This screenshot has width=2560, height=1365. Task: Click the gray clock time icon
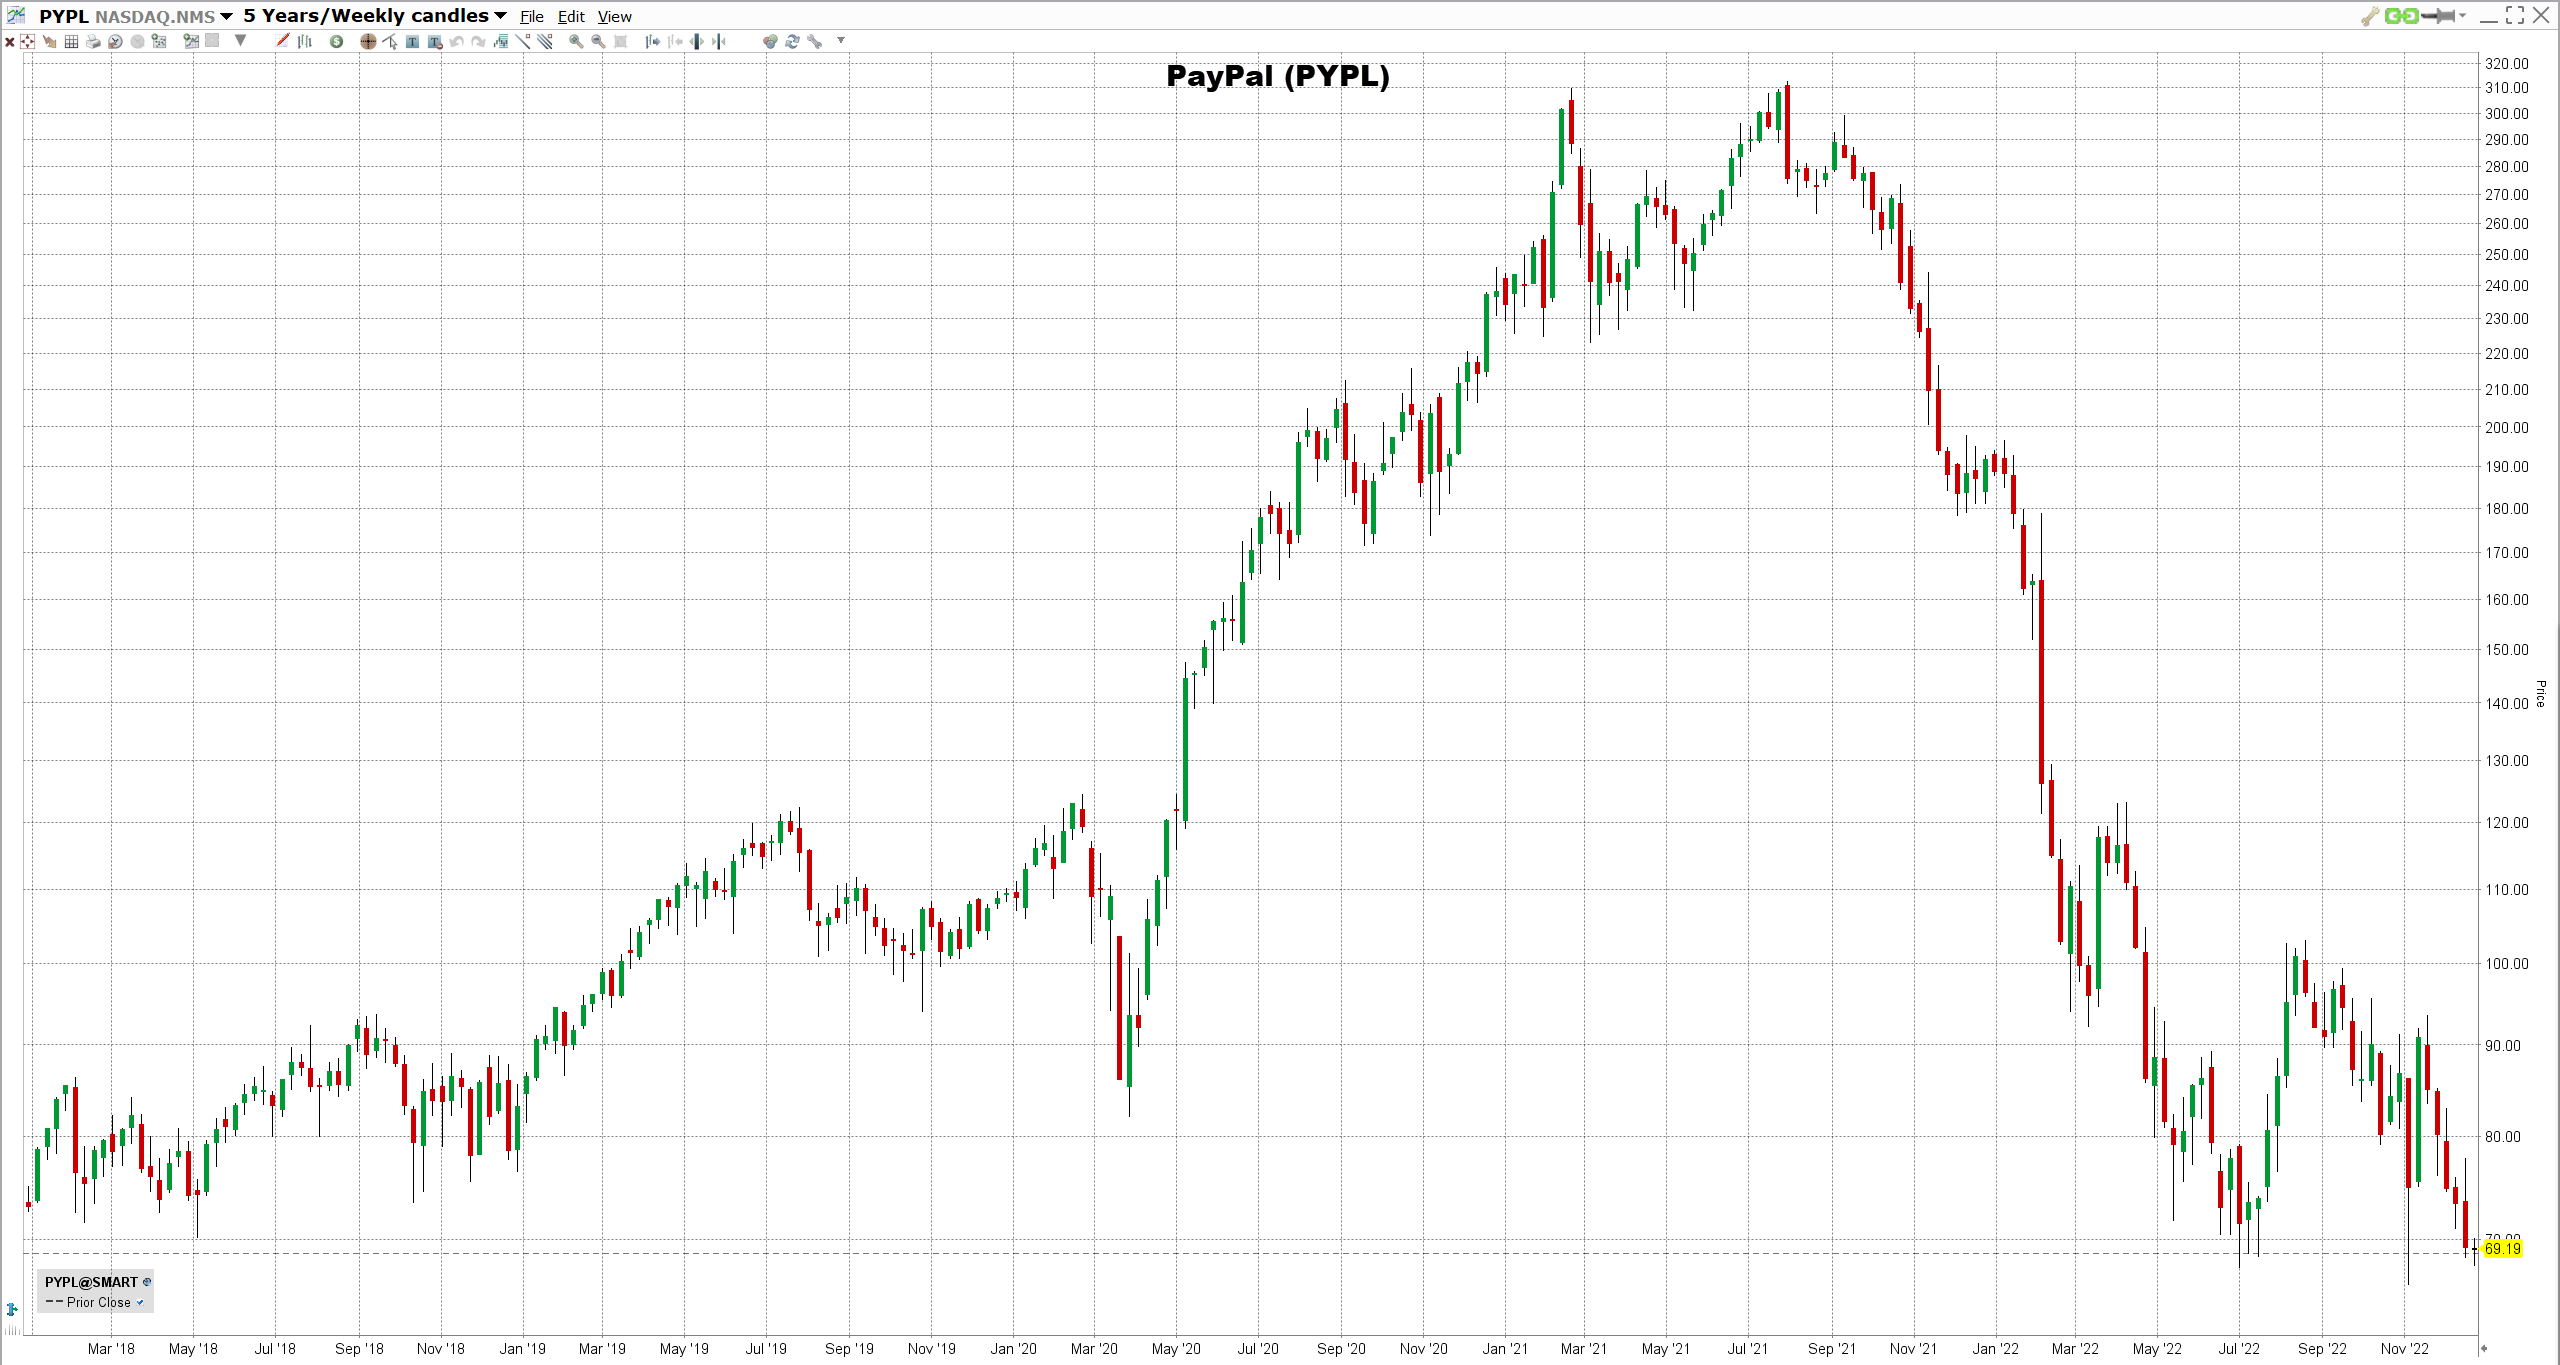(x=137, y=41)
